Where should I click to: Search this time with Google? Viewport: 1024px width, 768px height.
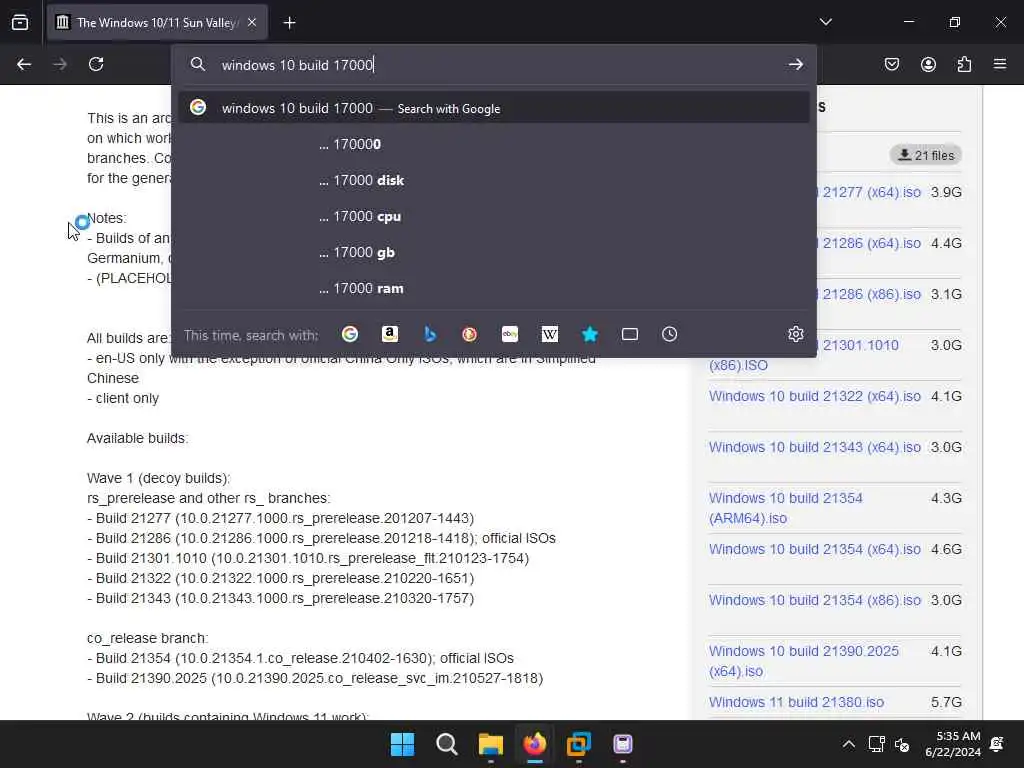[x=350, y=334]
